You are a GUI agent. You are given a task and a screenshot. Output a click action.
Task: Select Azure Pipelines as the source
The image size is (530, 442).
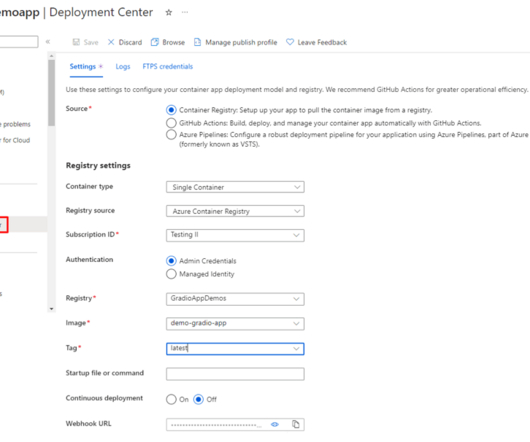tap(171, 134)
